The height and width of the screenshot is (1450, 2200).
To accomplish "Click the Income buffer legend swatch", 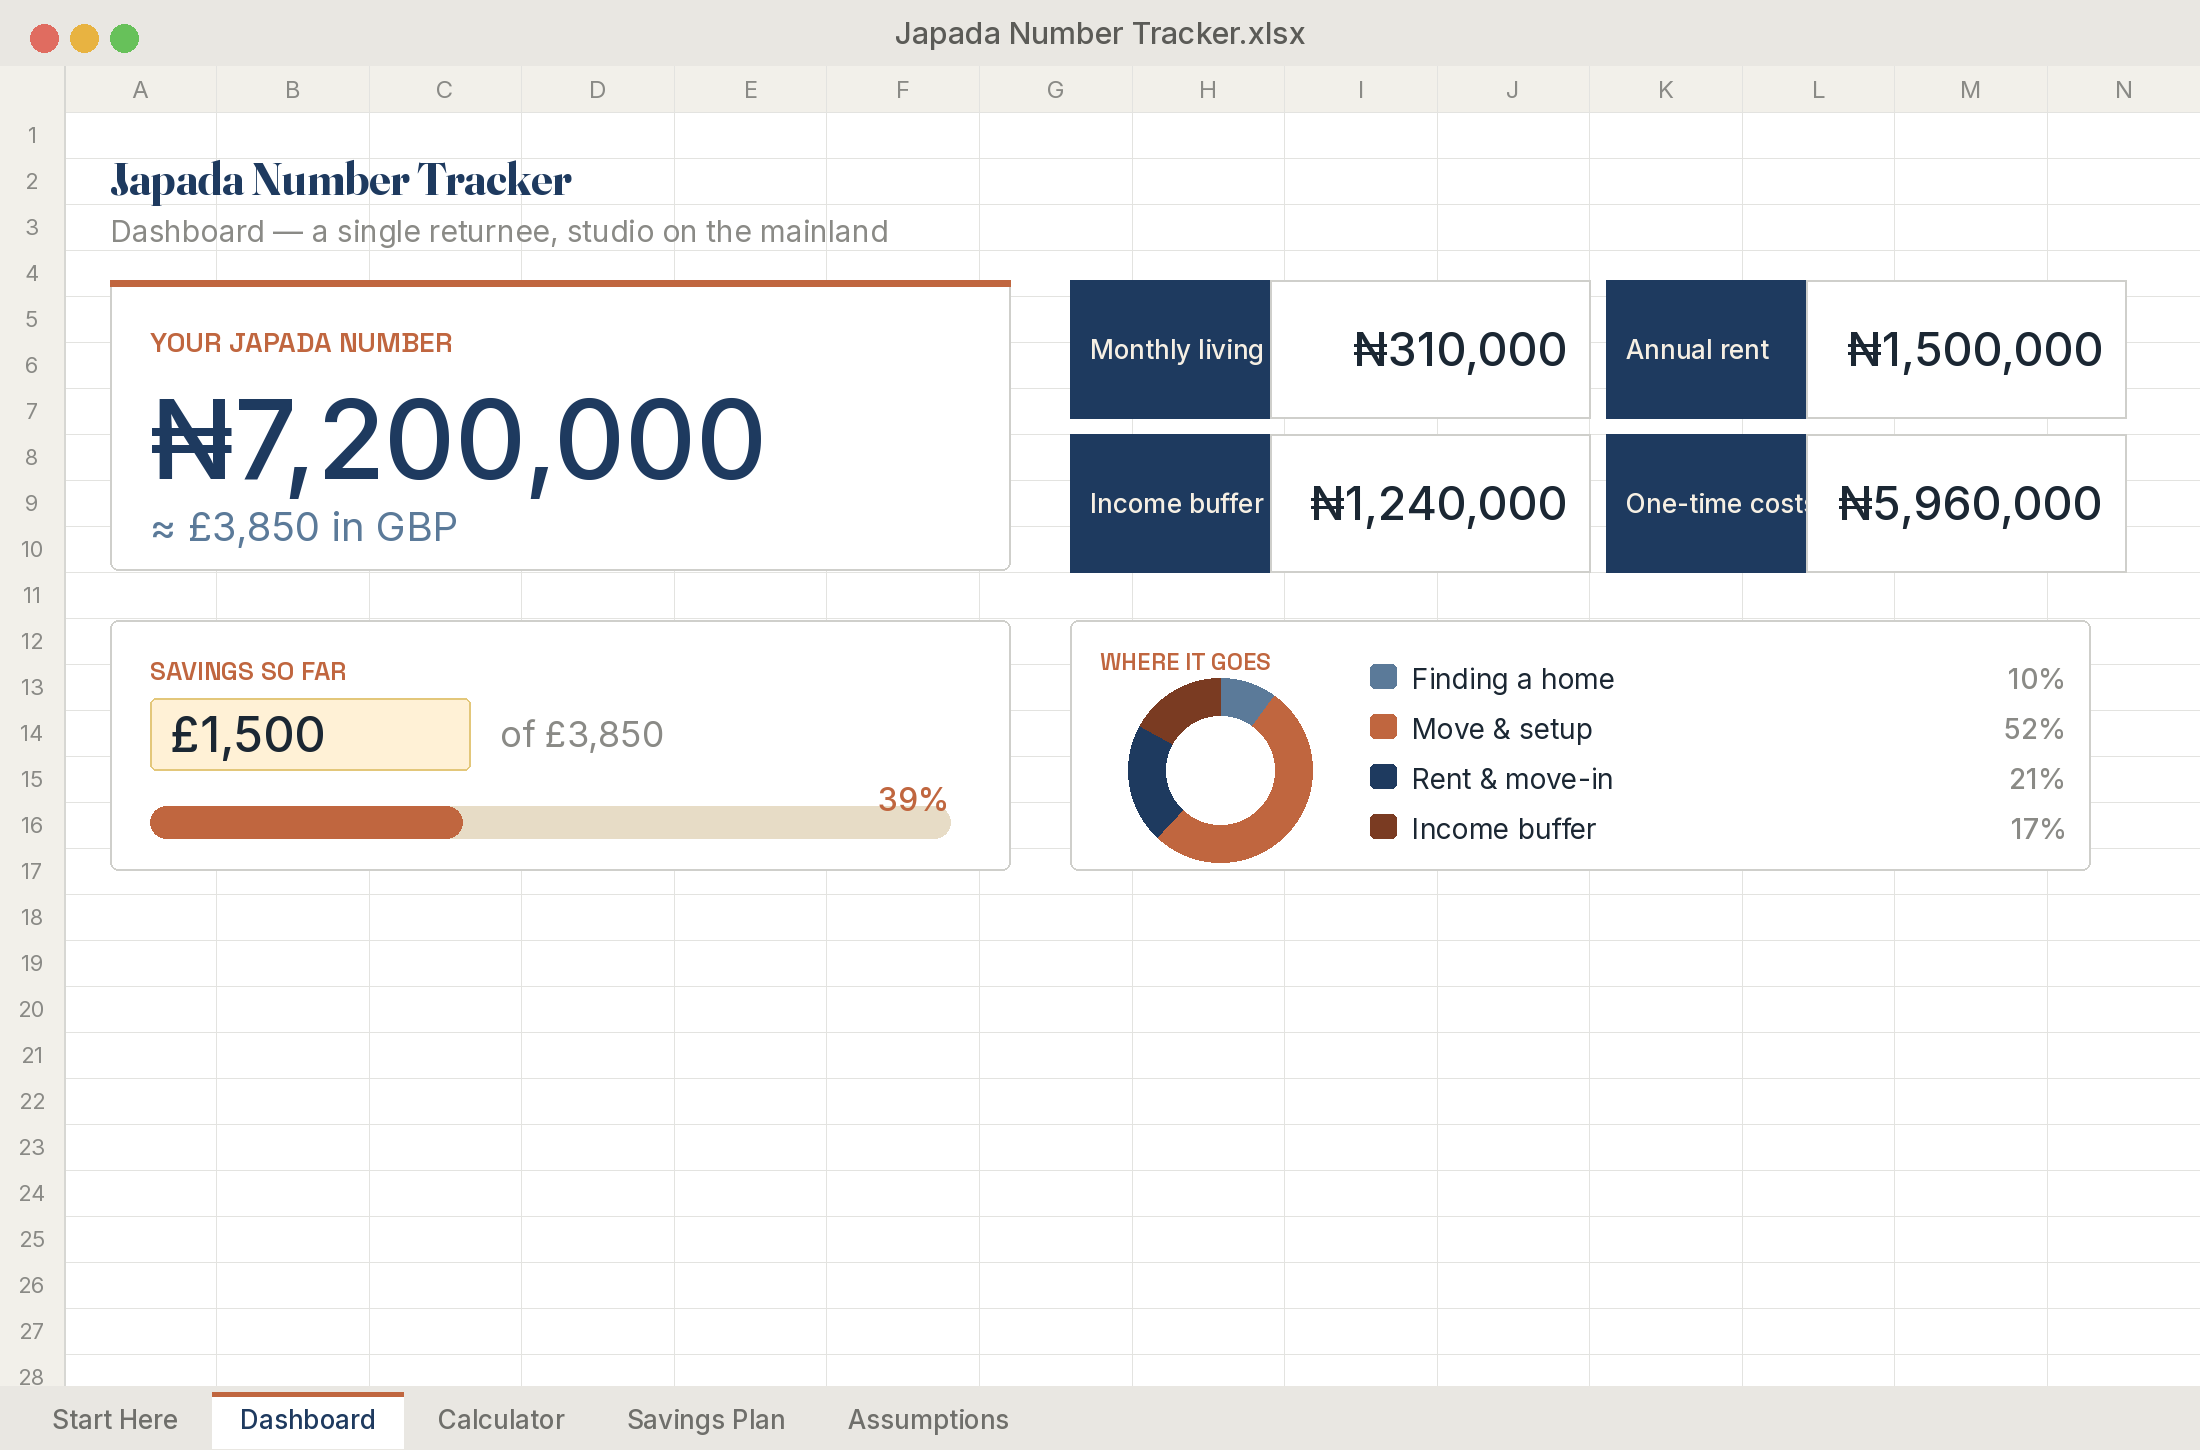I will click(1383, 827).
